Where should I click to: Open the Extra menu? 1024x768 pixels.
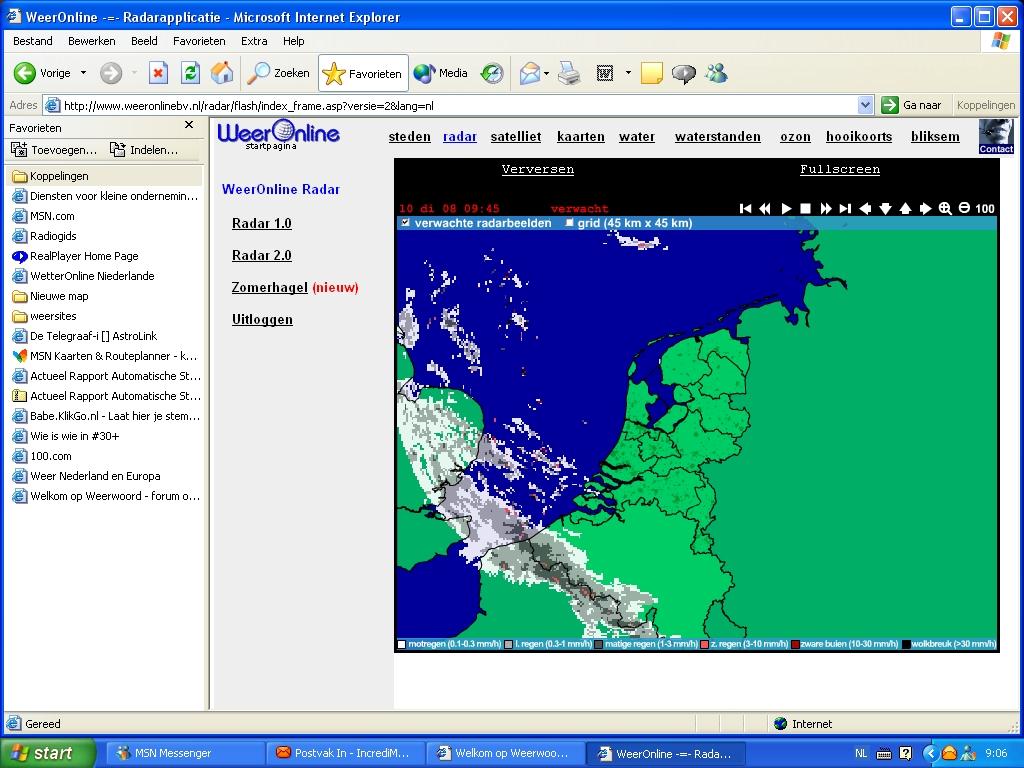tap(254, 41)
